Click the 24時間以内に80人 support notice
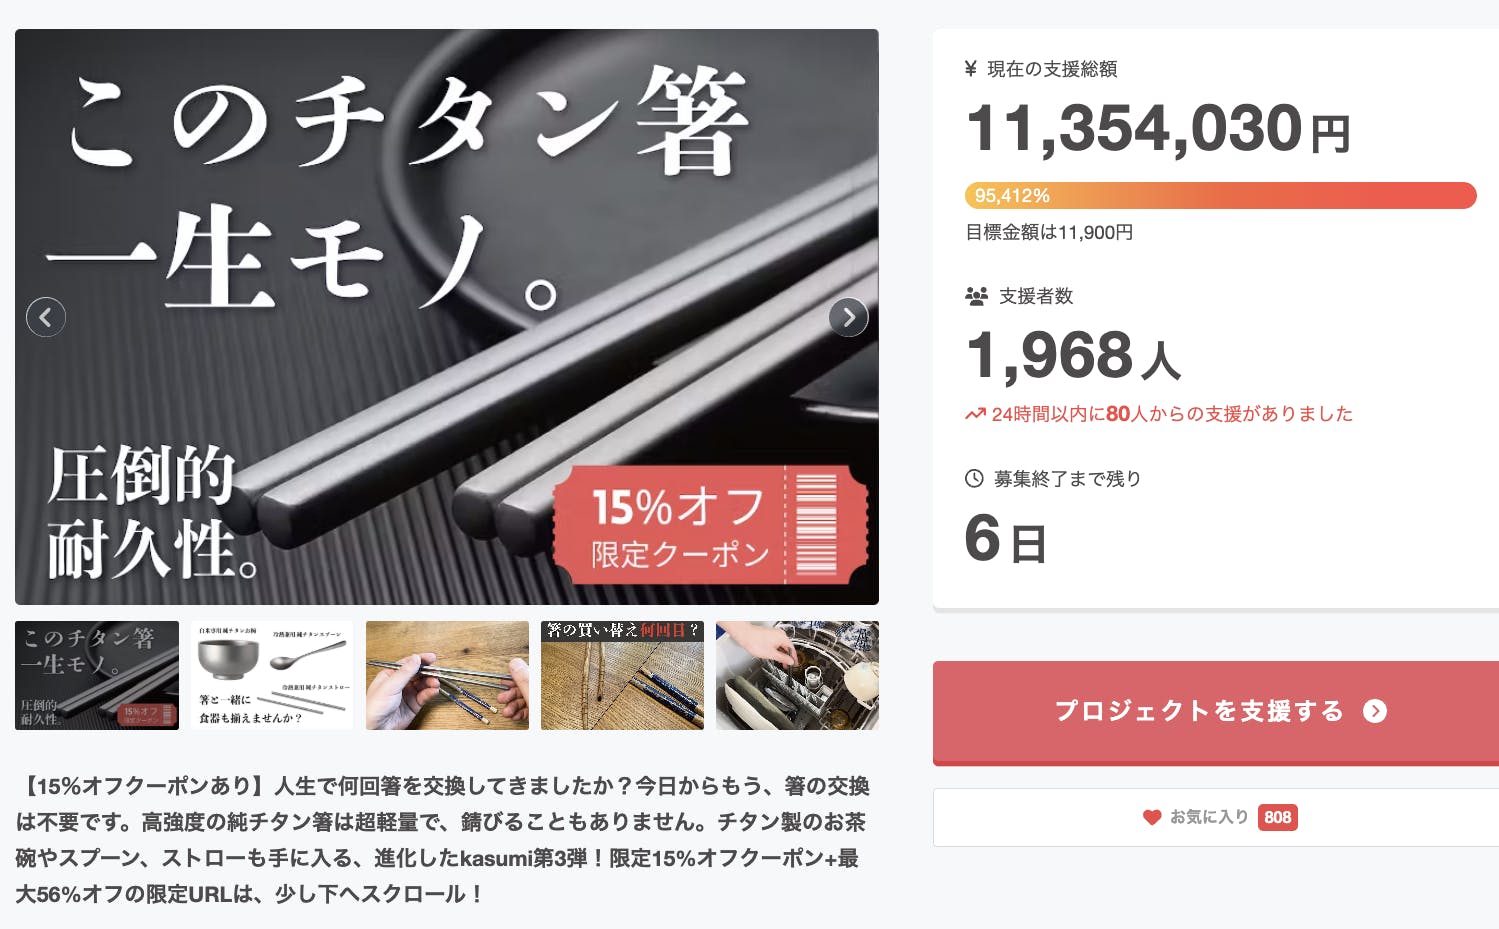1499x929 pixels. click(x=1158, y=414)
